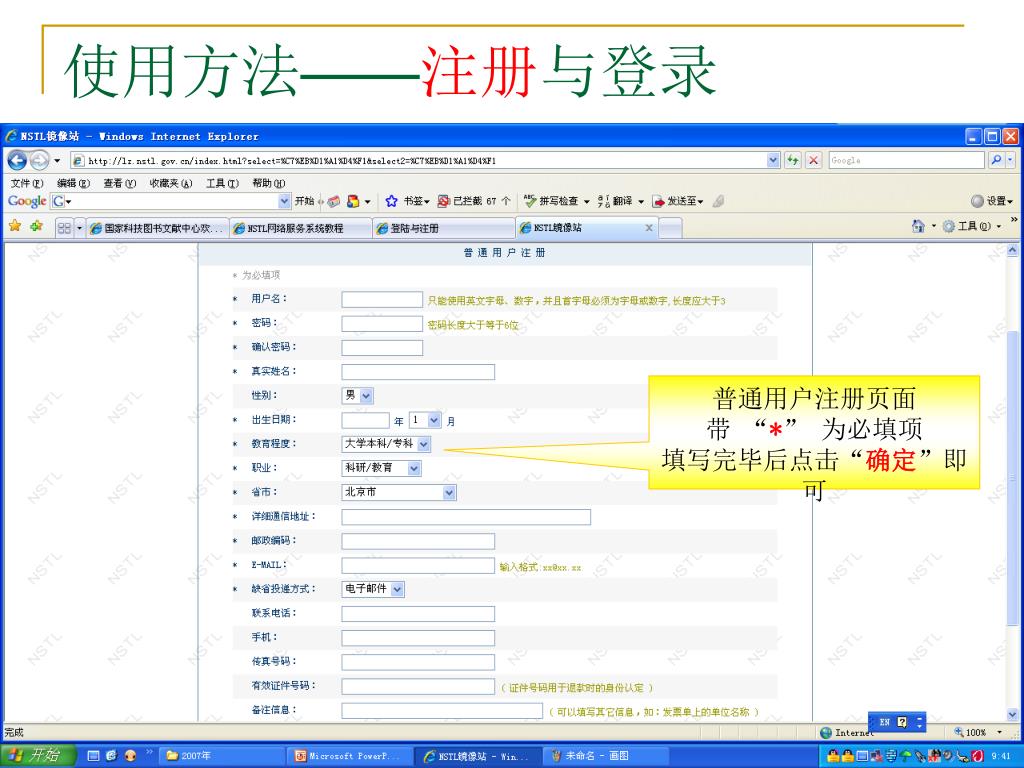Open the birth month dropdown showing 1

425,421
